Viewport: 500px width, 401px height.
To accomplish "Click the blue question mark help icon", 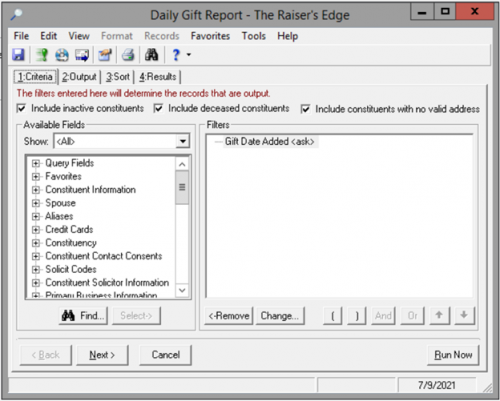I will pos(176,55).
